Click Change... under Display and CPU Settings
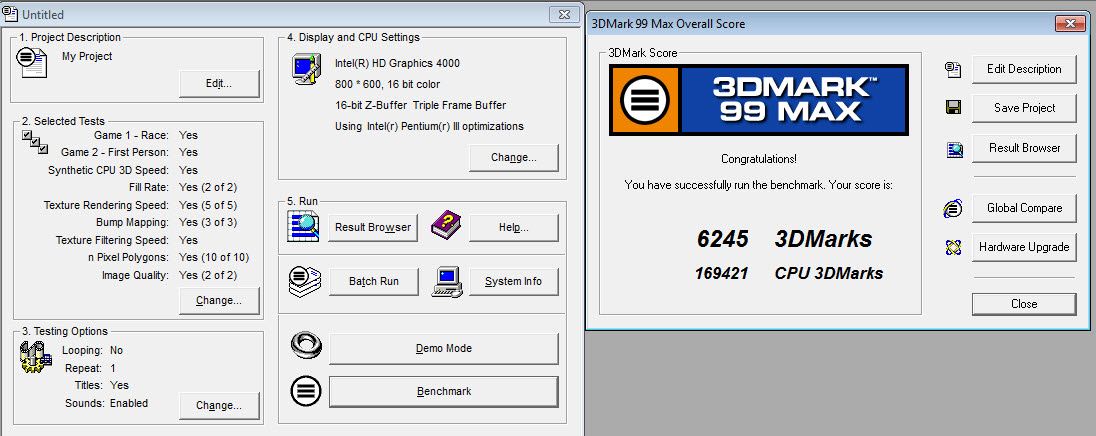The height and width of the screenshot is (436, 1096). coord(514,158)
